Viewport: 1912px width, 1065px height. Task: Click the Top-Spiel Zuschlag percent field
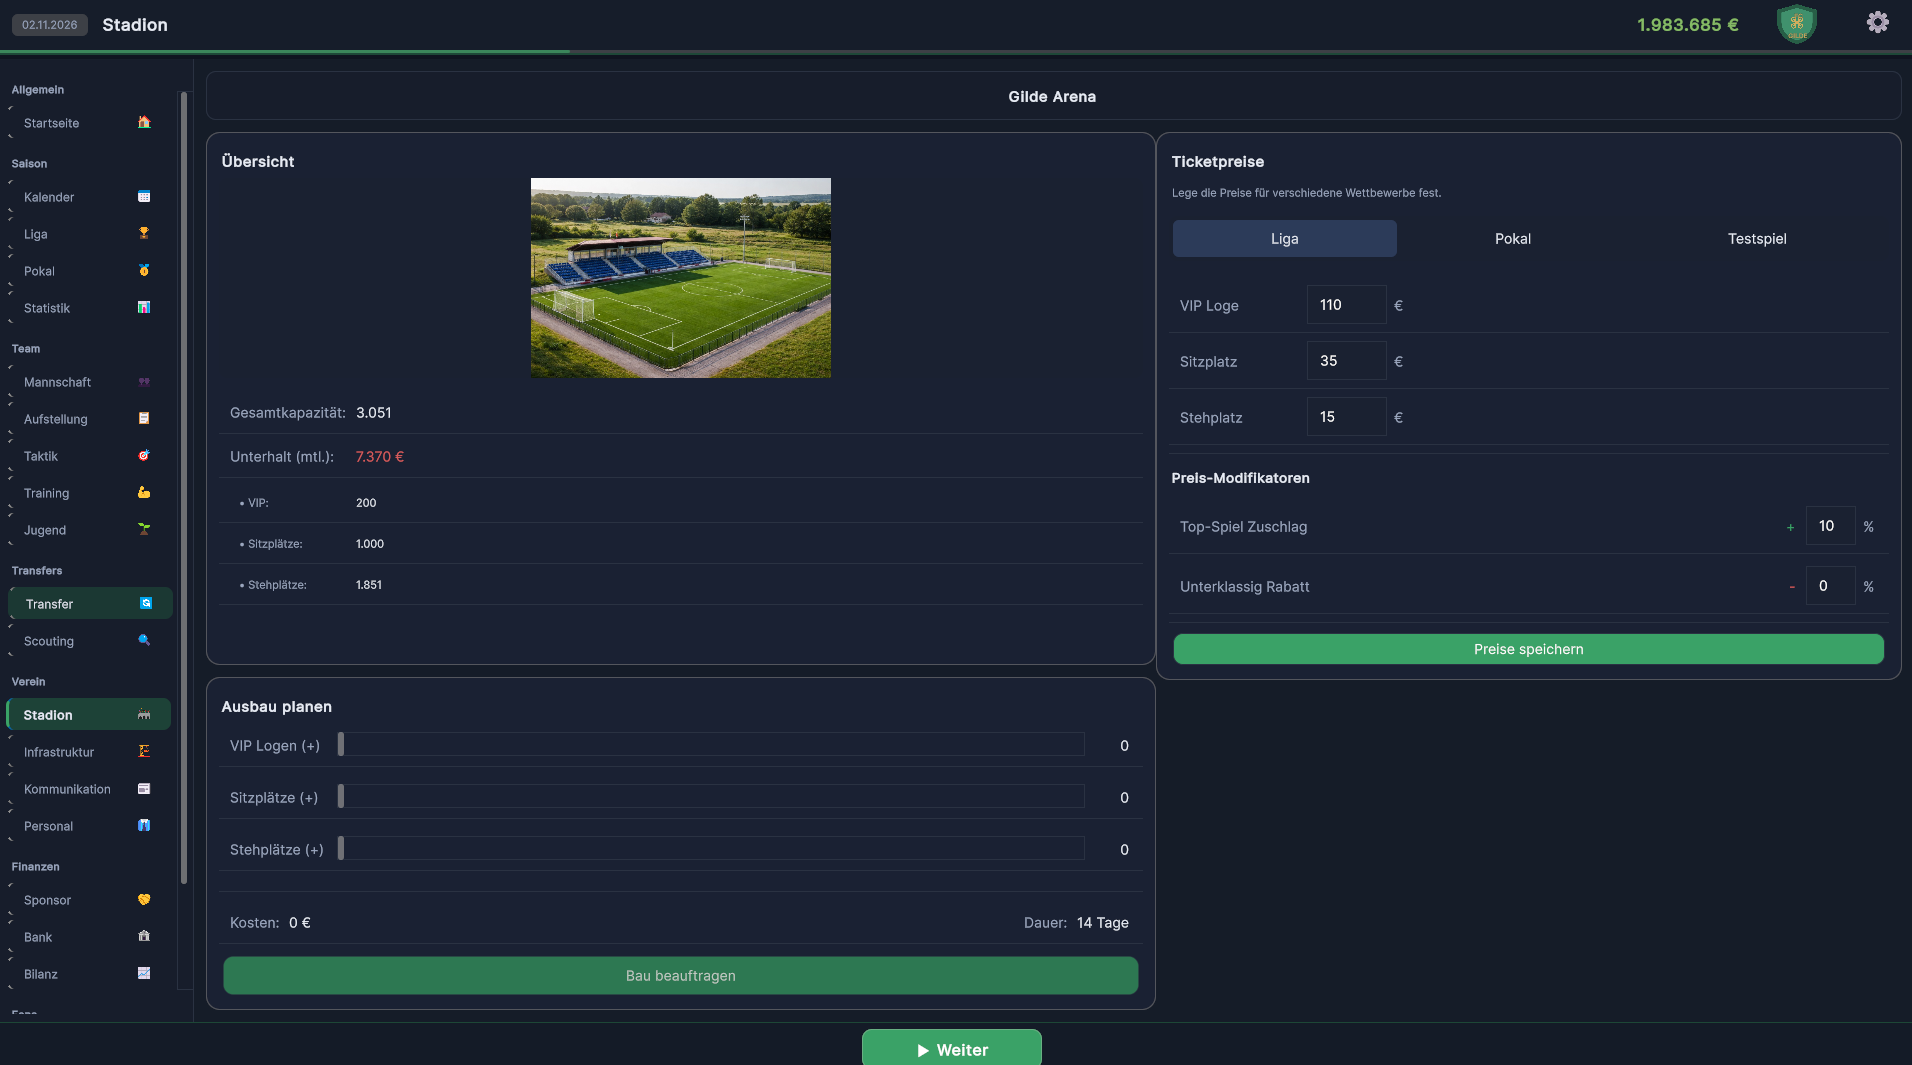click(1830, 526)
